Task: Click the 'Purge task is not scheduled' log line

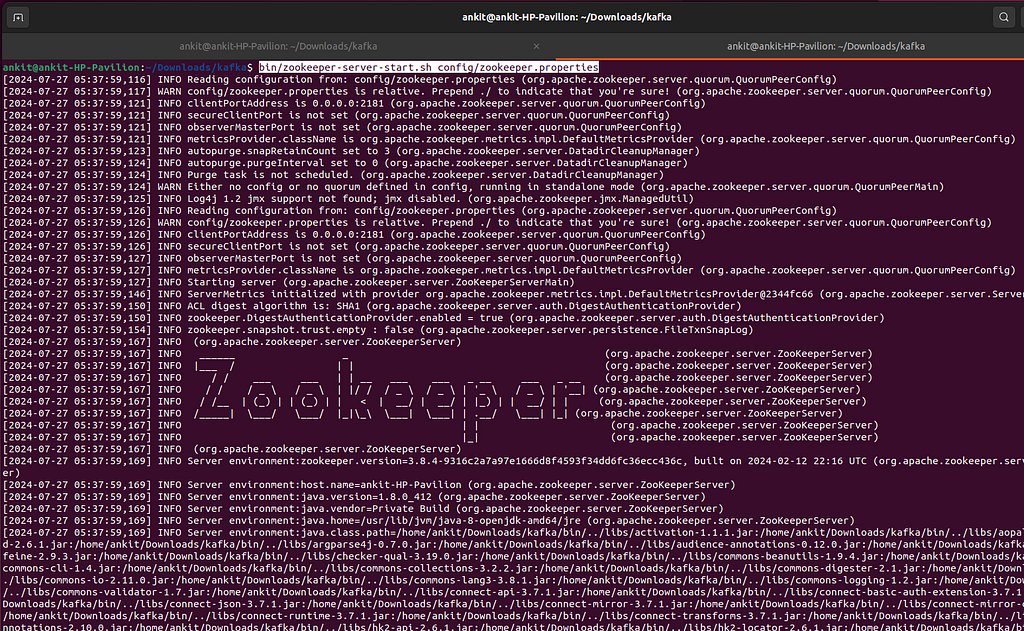Action: point(333,175)
